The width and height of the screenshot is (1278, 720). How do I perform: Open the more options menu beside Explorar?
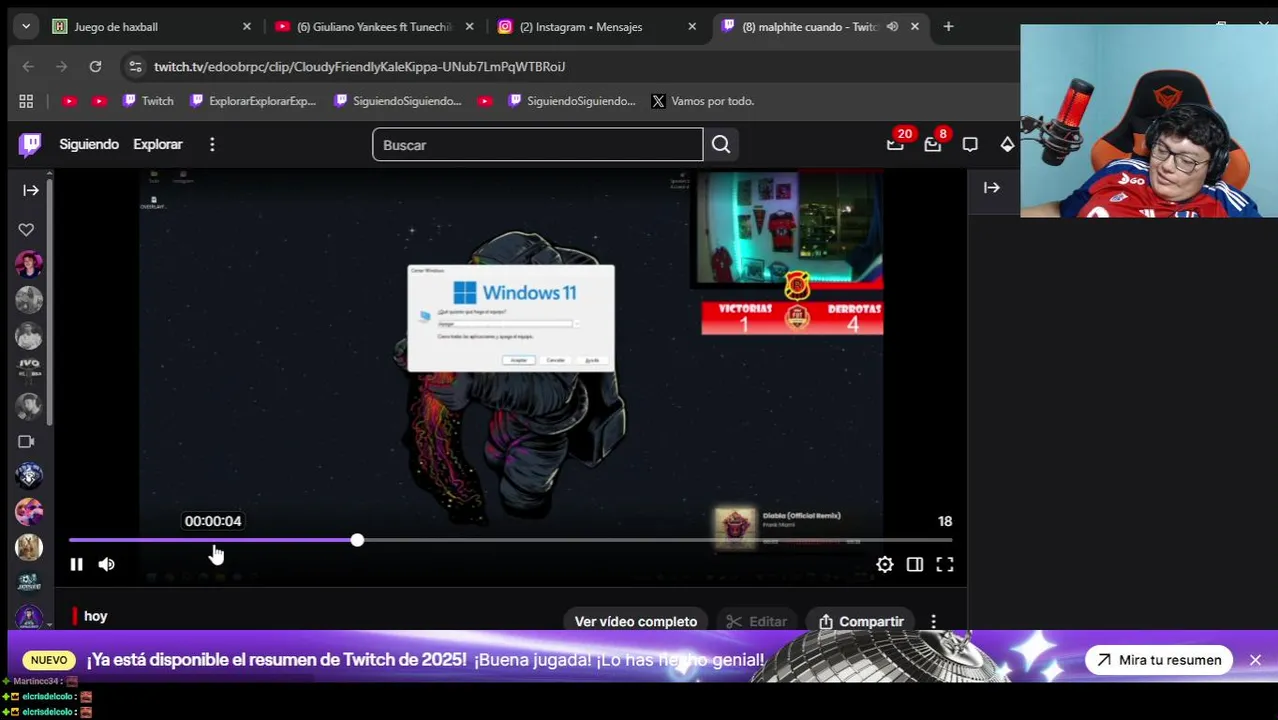212,145
